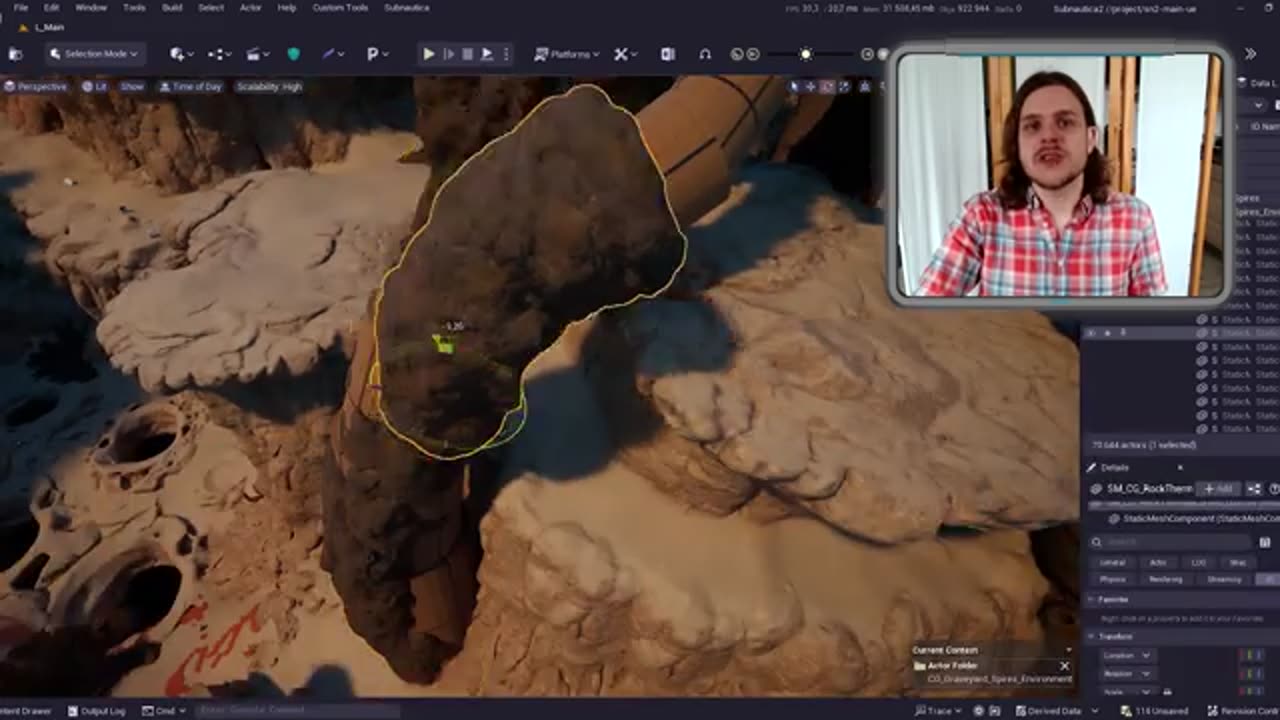The image size is (1280, 720).
Task: Select the Rendering filter in Details
Action: (x=1166, y=579)
